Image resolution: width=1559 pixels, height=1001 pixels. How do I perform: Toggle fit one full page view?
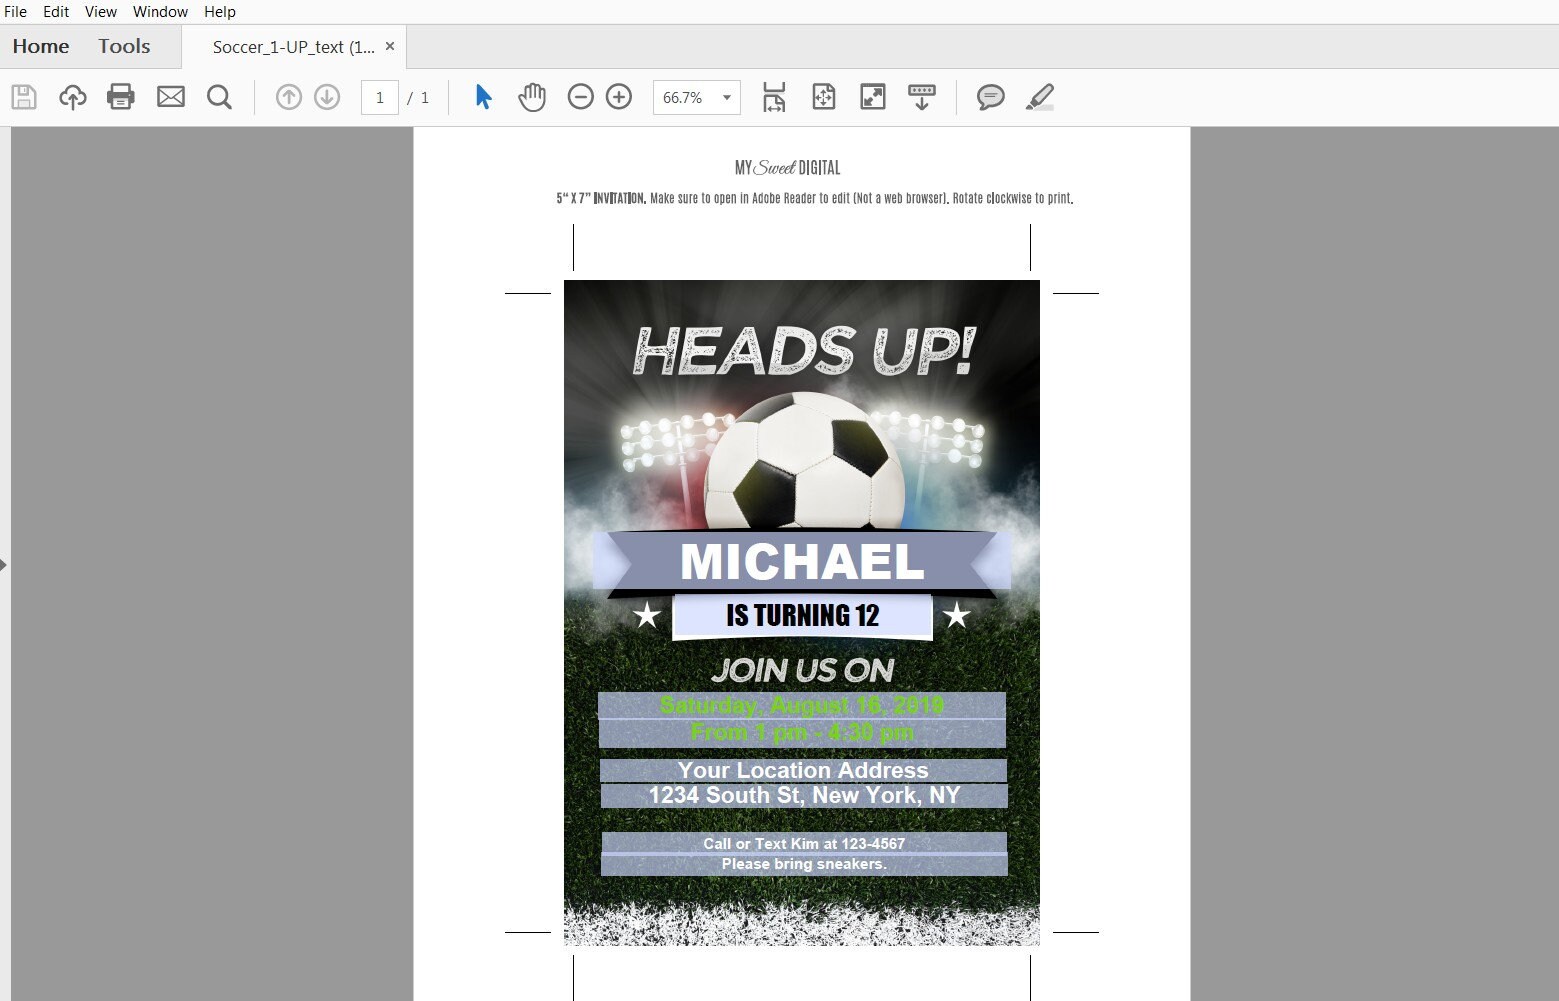823,97
